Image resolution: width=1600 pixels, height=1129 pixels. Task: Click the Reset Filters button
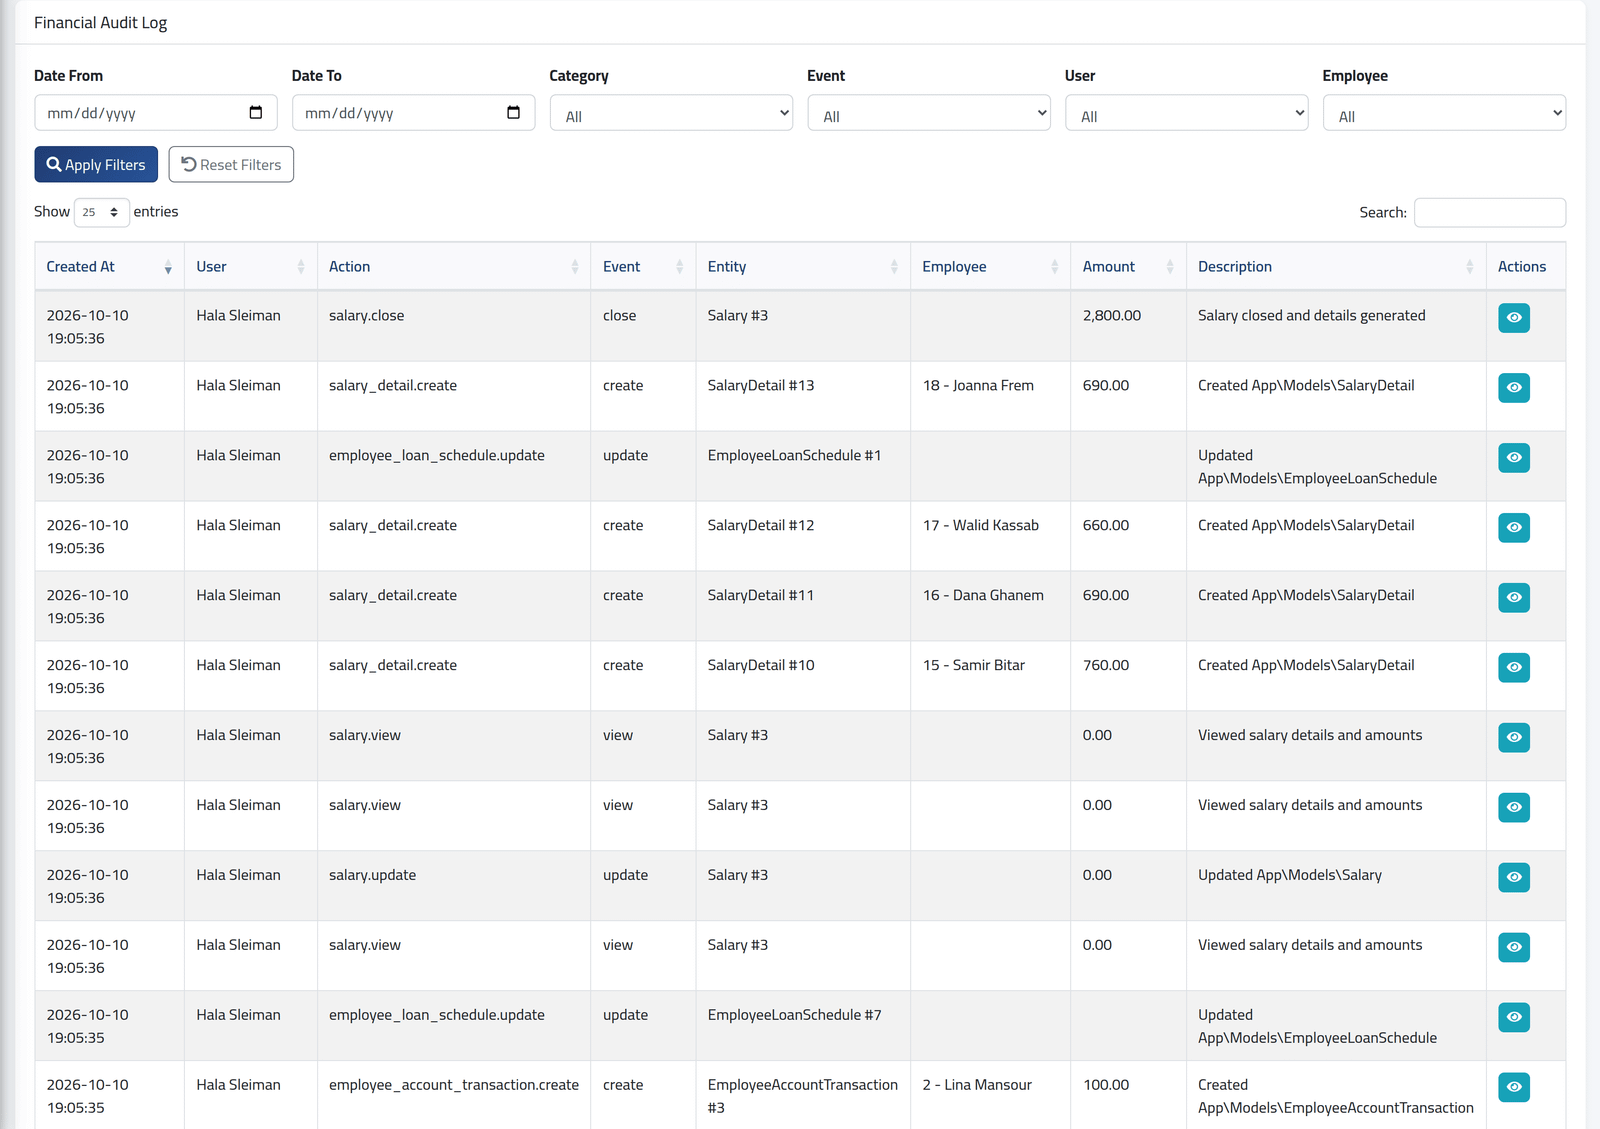coord(231,165)
